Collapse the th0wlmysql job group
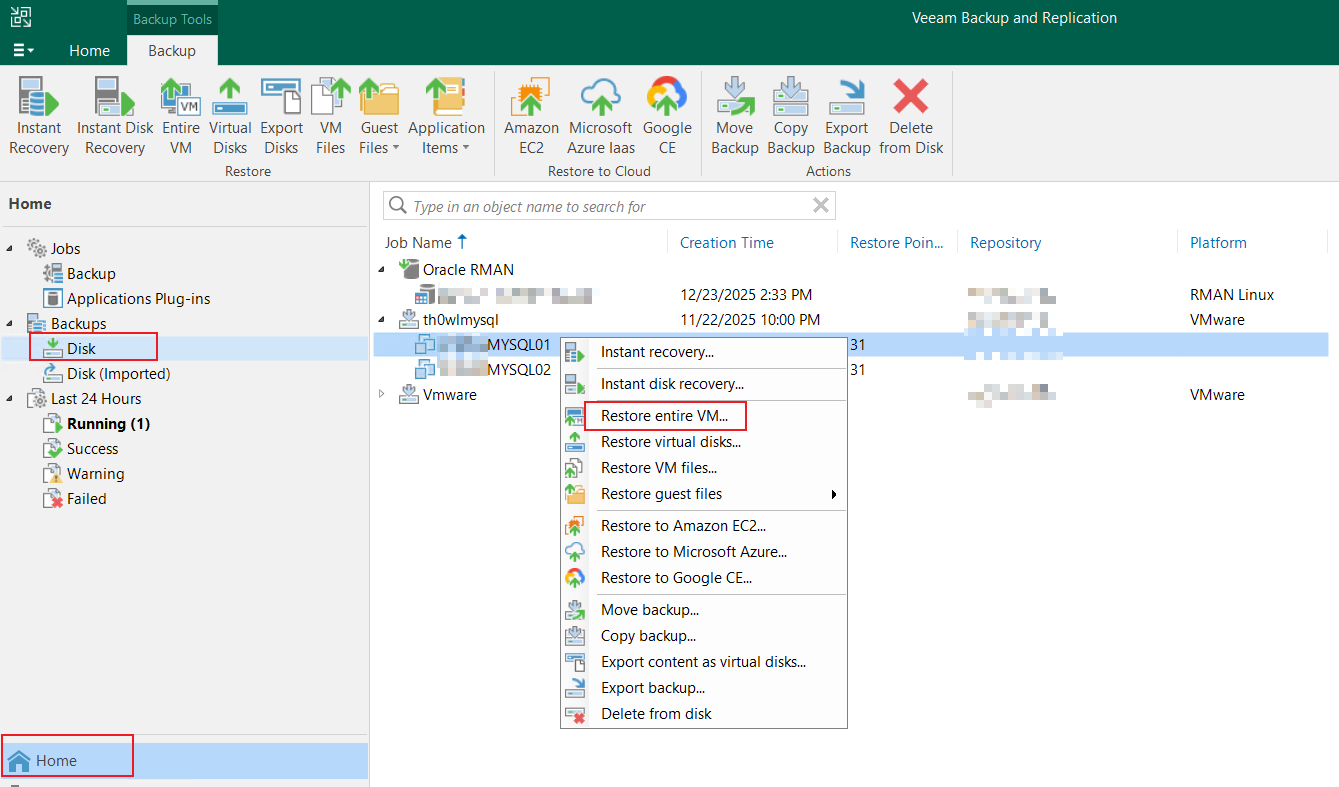Screen dimensions: 1339x787 point(382,319)
